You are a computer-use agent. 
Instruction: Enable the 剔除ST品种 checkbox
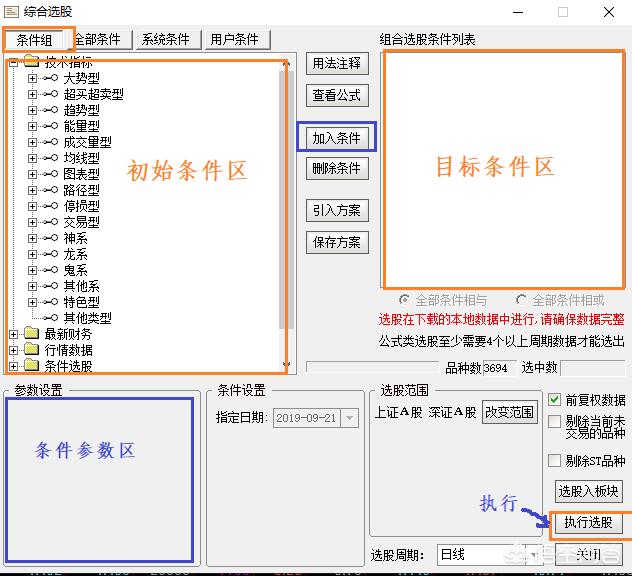click(x=555, y=461)
